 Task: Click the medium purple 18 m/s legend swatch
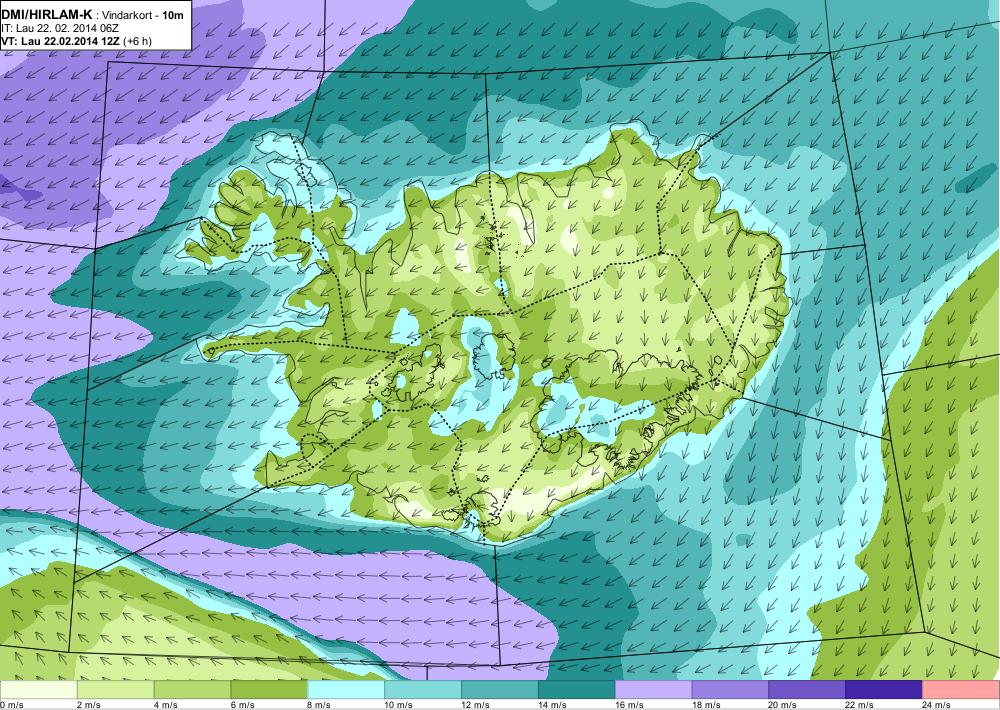point(730,690)
